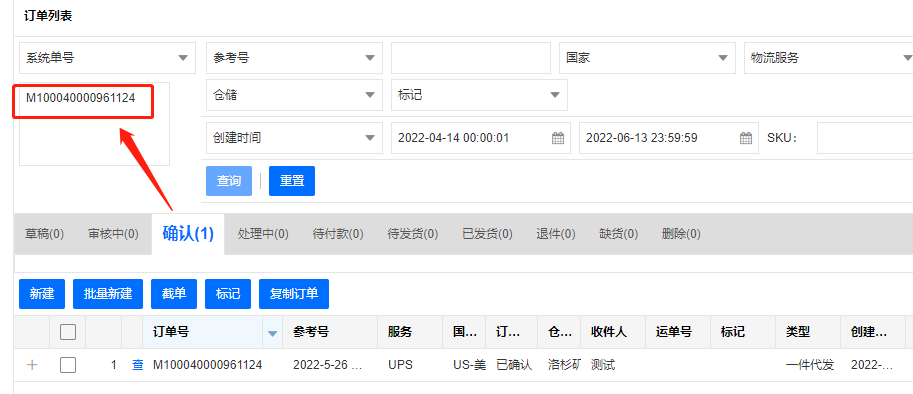
Task: Click the SKU input field
Action: click(x=865, y=138)
